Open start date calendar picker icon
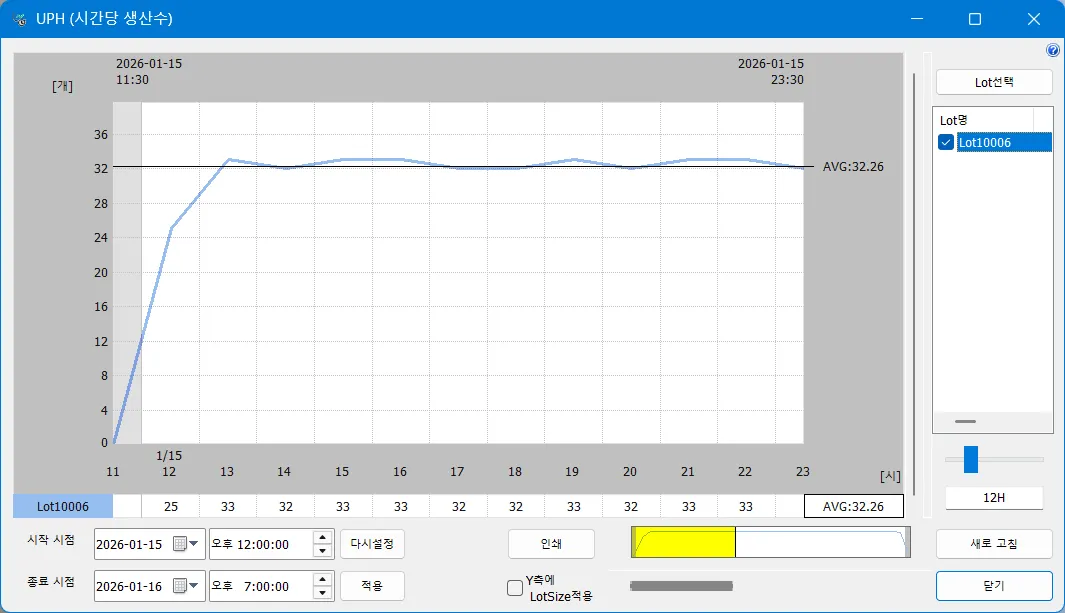1065x613 pixels. [180, 544]
